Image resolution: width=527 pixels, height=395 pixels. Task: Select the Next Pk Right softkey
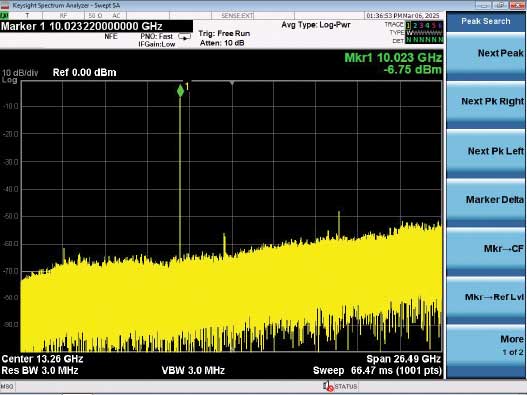point(486,105)
